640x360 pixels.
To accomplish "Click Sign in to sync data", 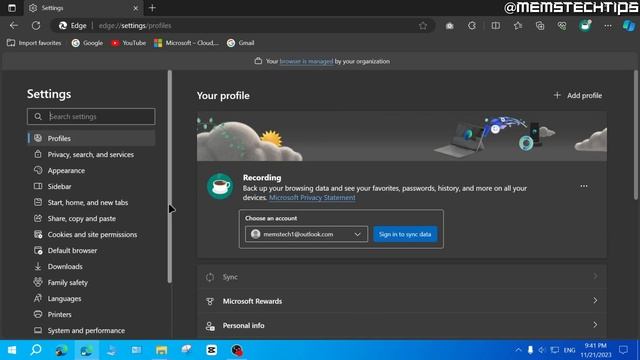I will (x=405, y=234).
